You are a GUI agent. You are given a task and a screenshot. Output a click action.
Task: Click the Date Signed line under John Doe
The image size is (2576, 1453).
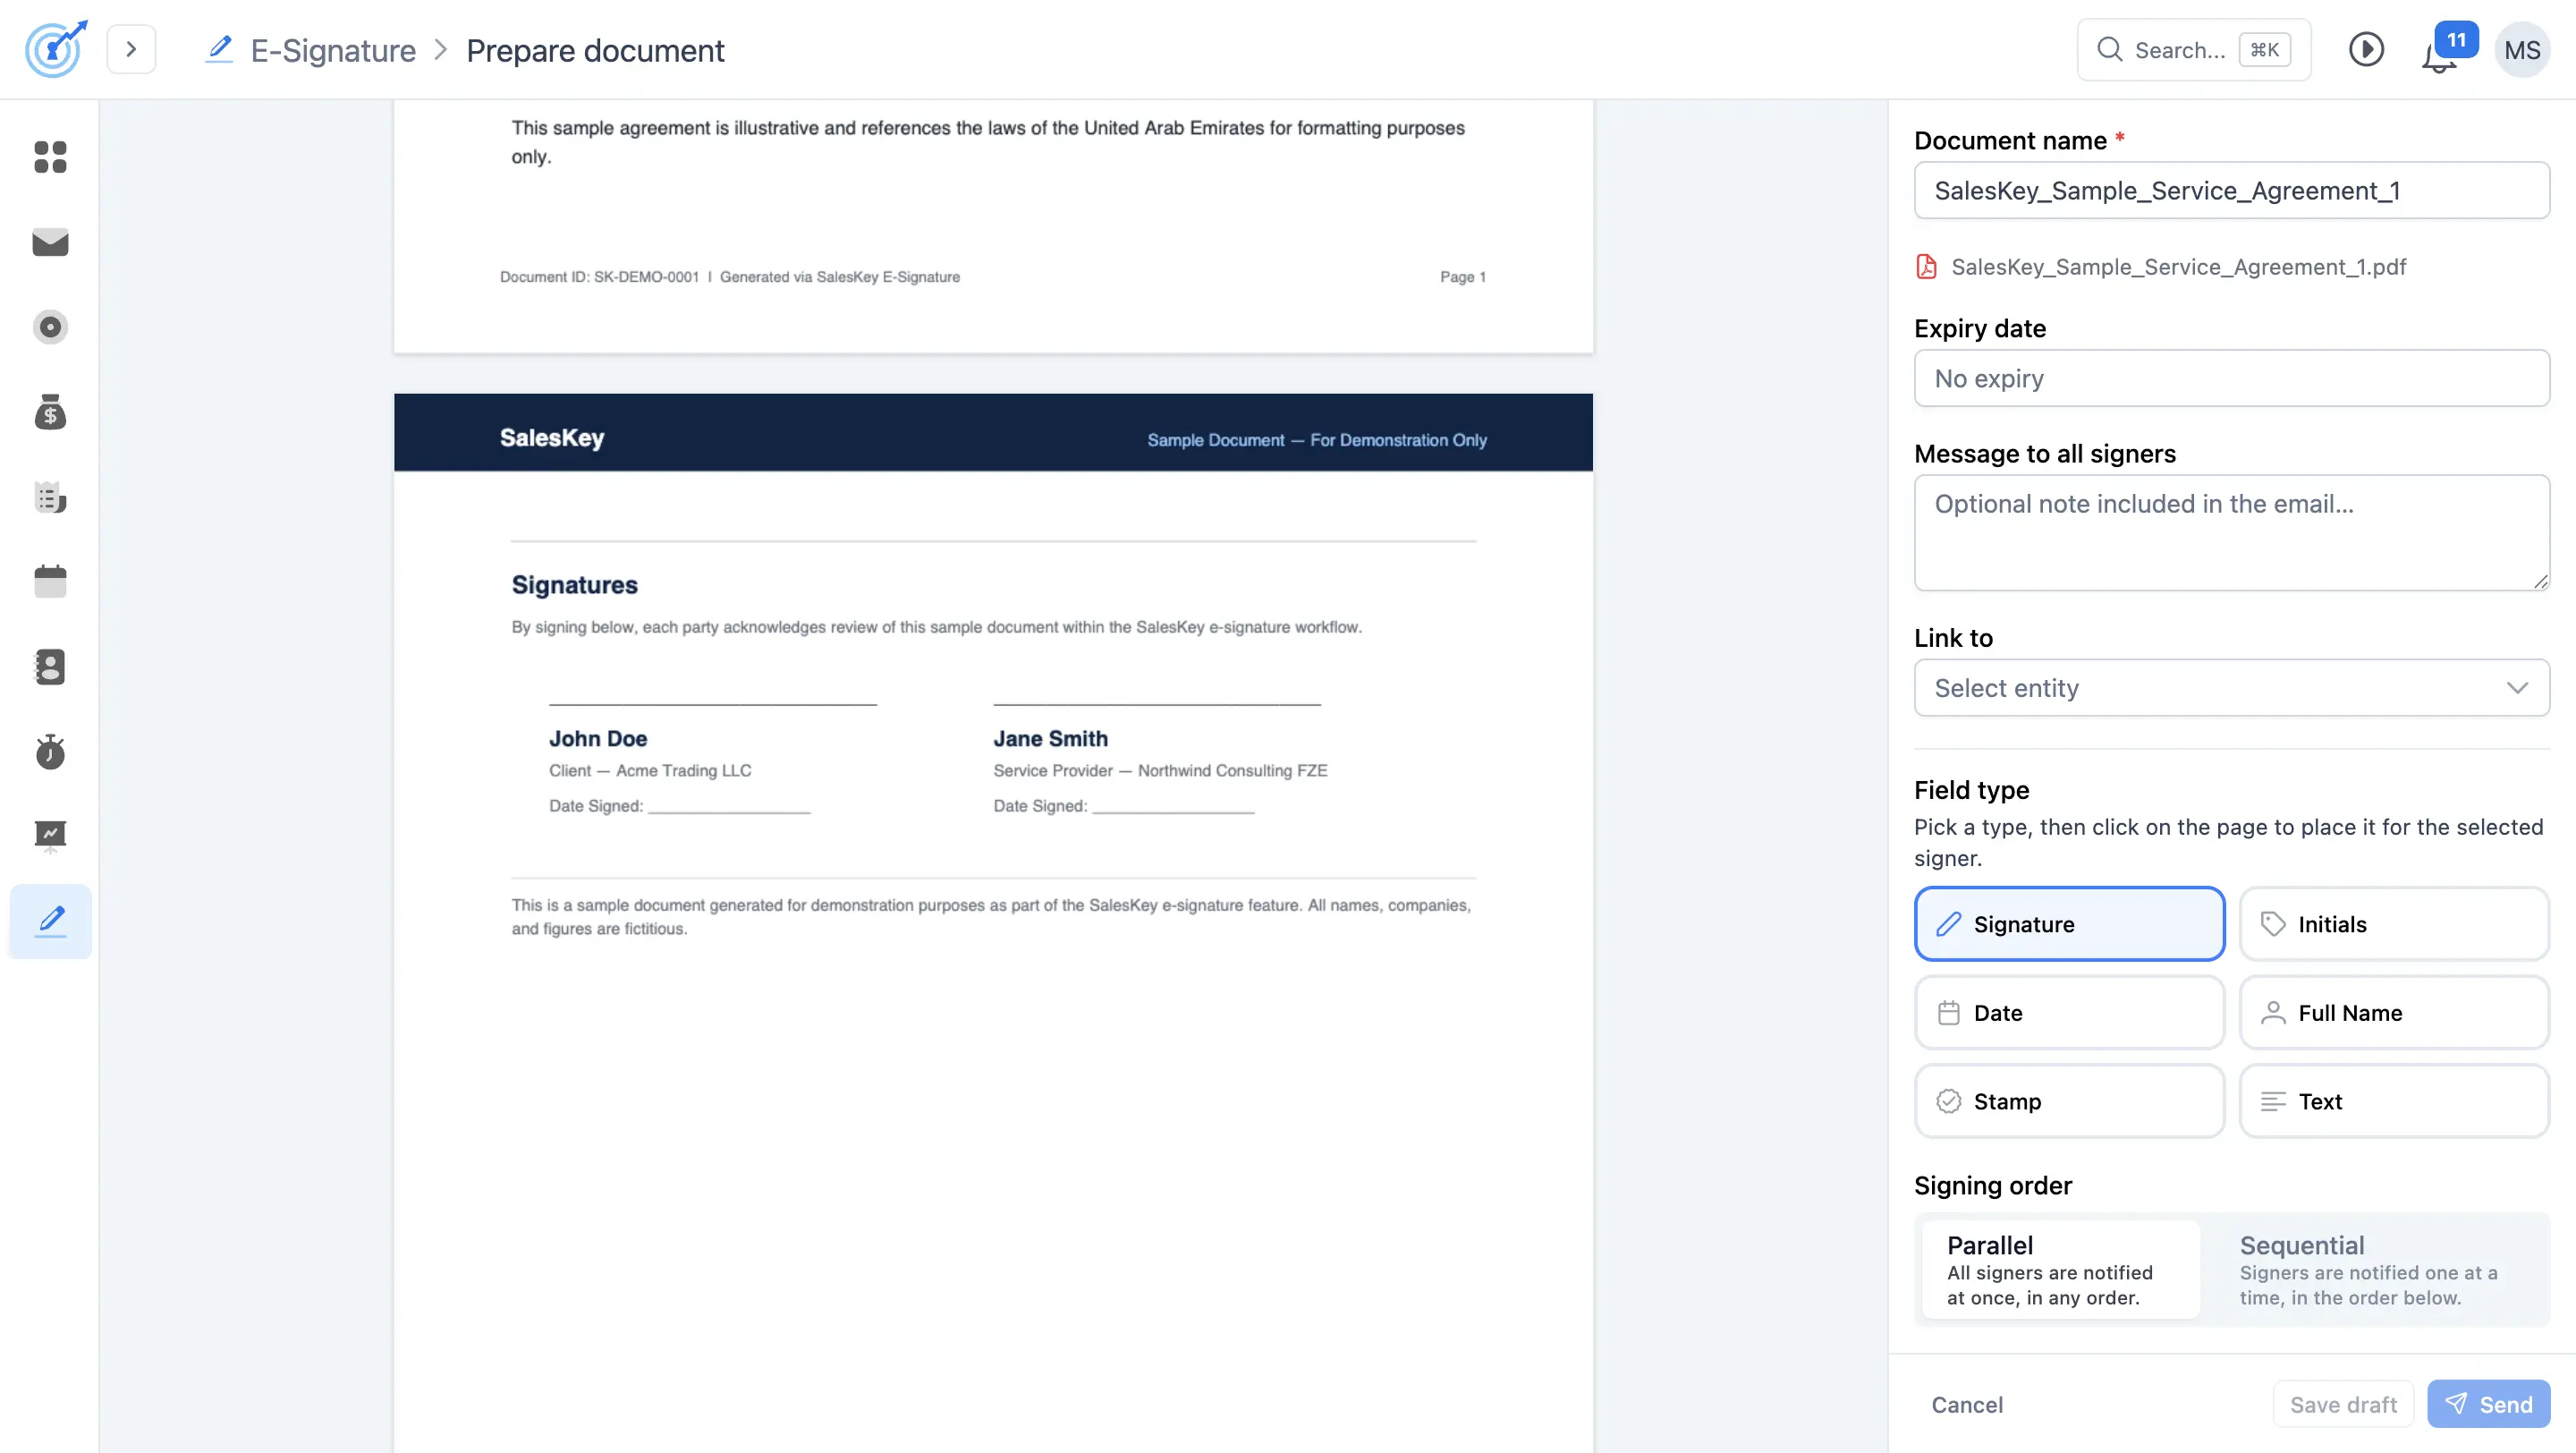(729, 811)
